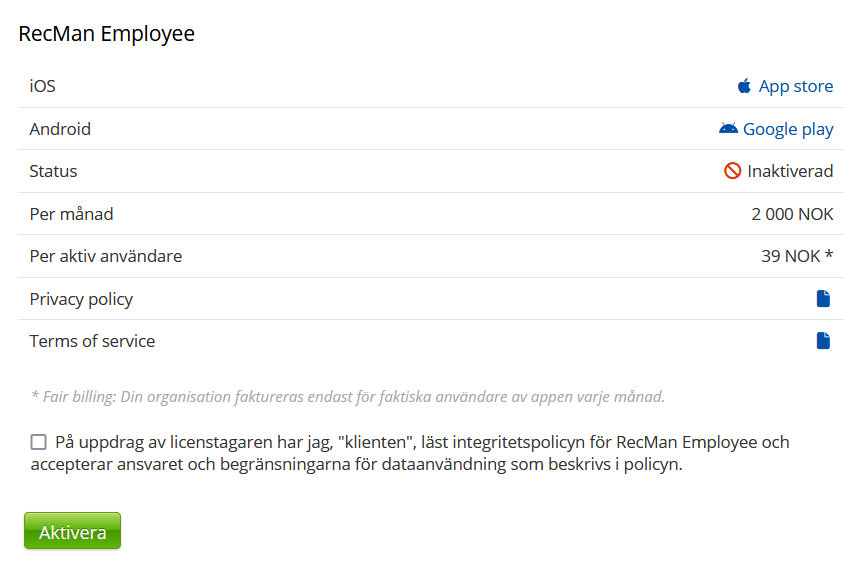Click the Android robot icon

[728, 129]
